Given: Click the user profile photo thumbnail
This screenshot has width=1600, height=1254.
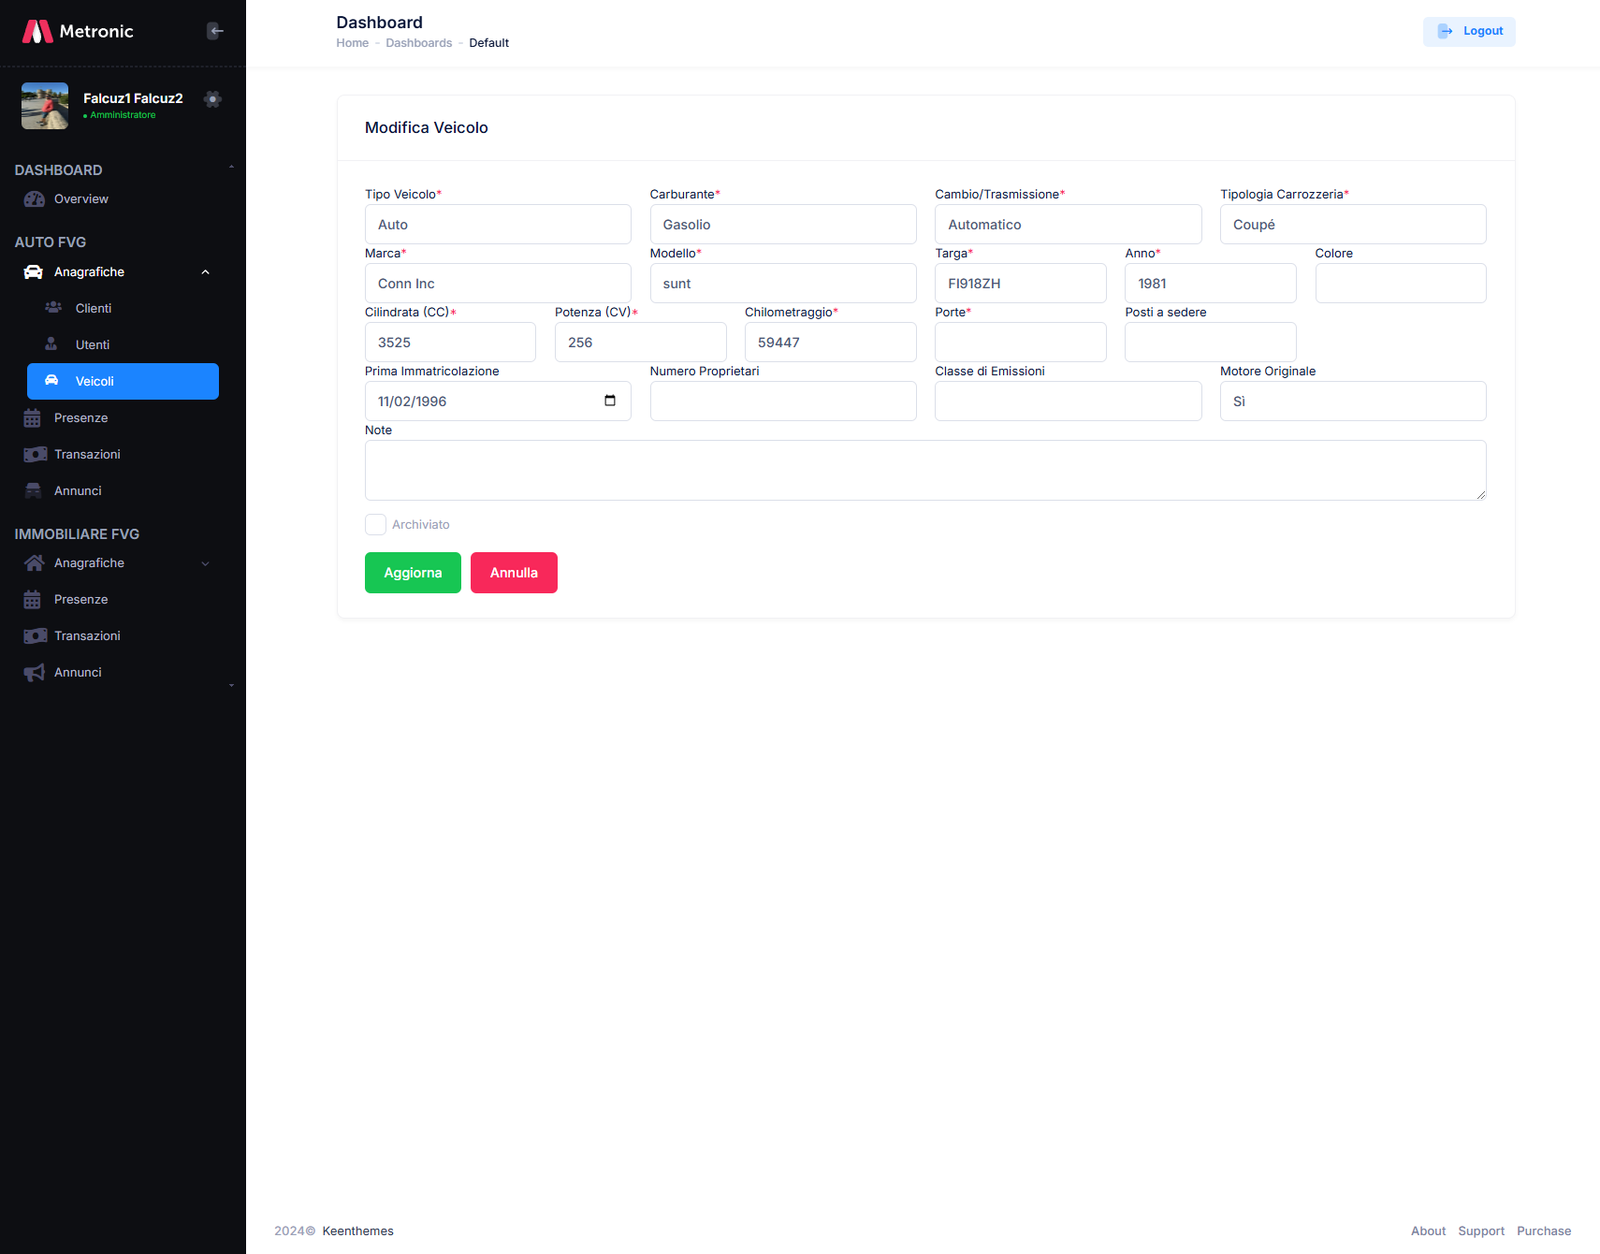Looking at the screenshot, I should [x=45, y=106].
